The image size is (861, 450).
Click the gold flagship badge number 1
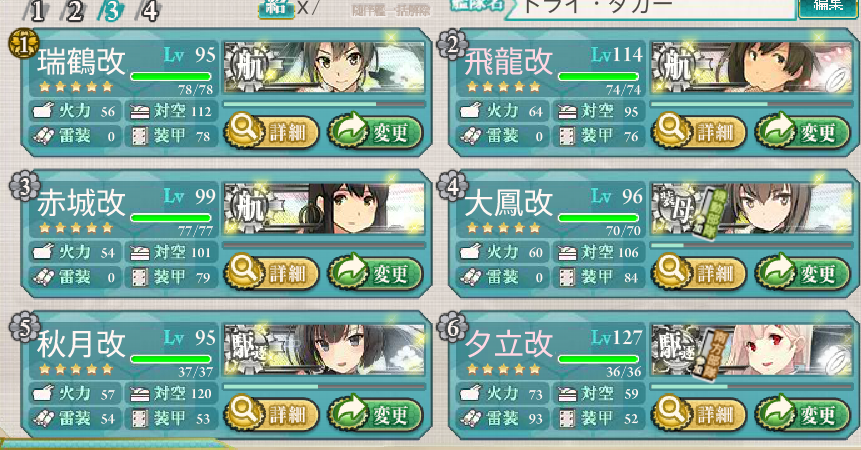pos(24,45)
